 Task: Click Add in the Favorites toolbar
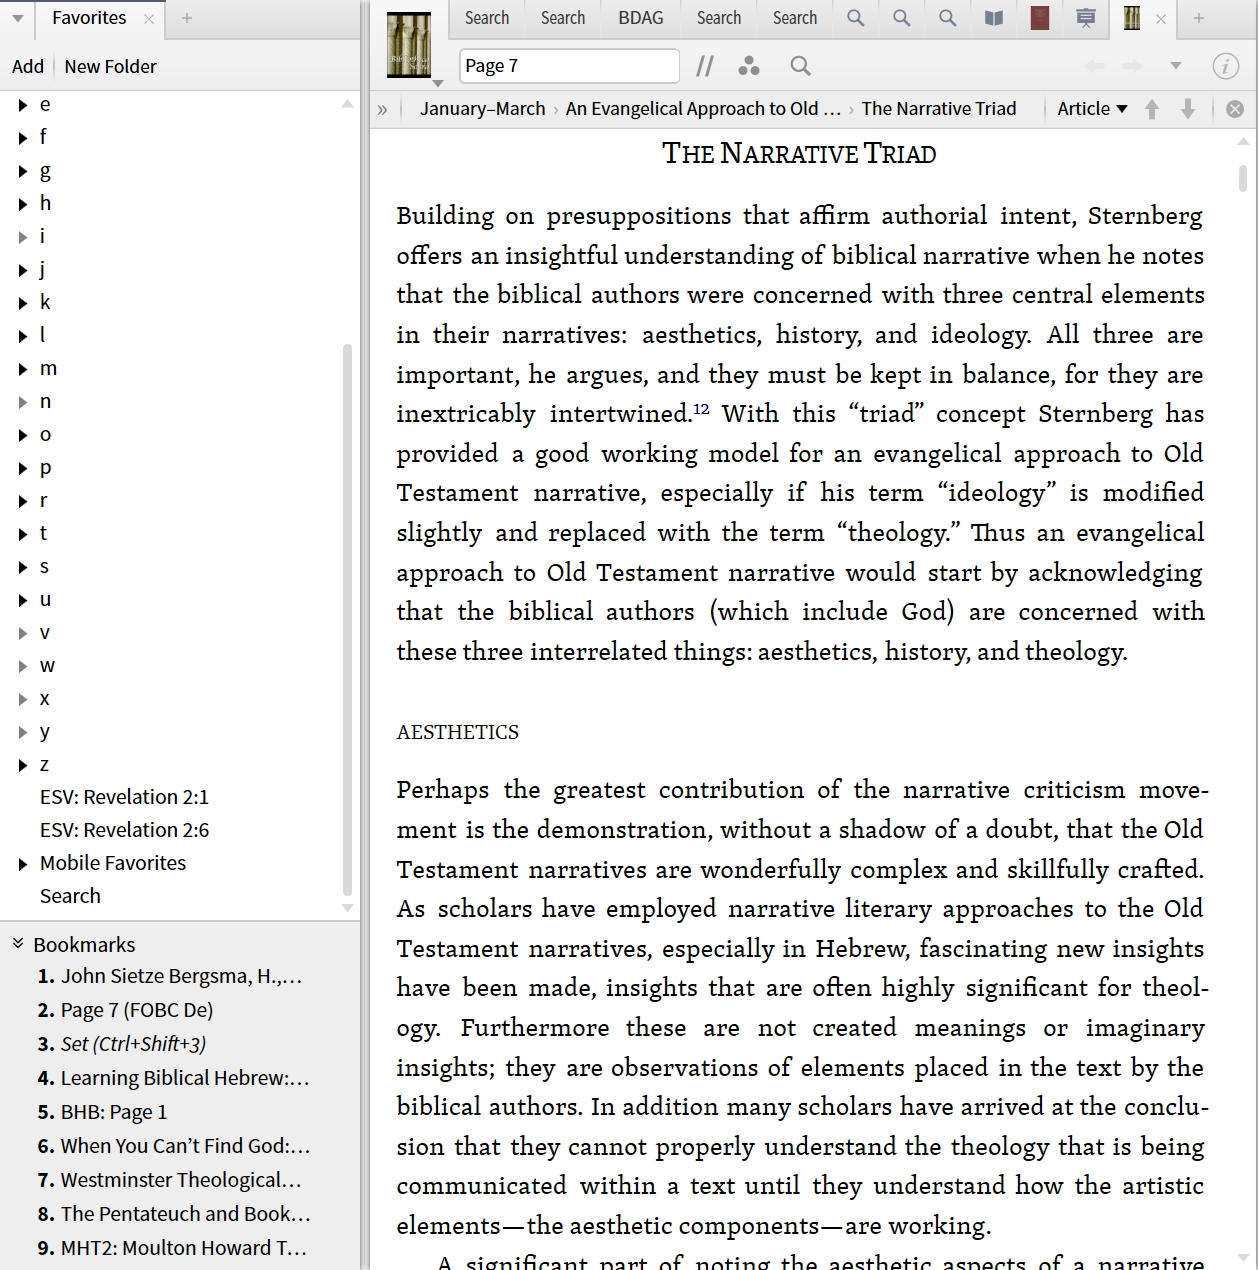tap(28, 66)
